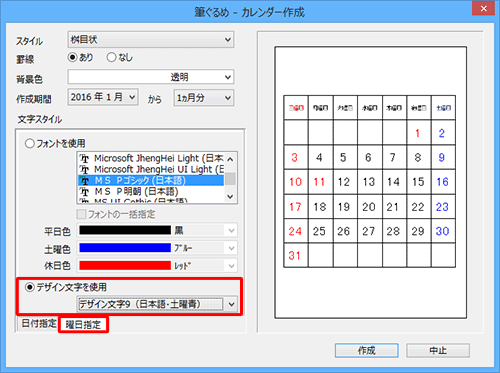Click date 20 in calendar preview

click(369, 207)
